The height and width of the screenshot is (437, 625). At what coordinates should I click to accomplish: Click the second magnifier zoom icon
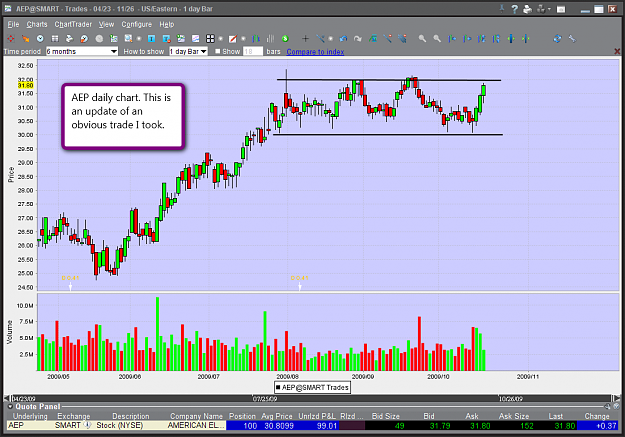point(437,39)
